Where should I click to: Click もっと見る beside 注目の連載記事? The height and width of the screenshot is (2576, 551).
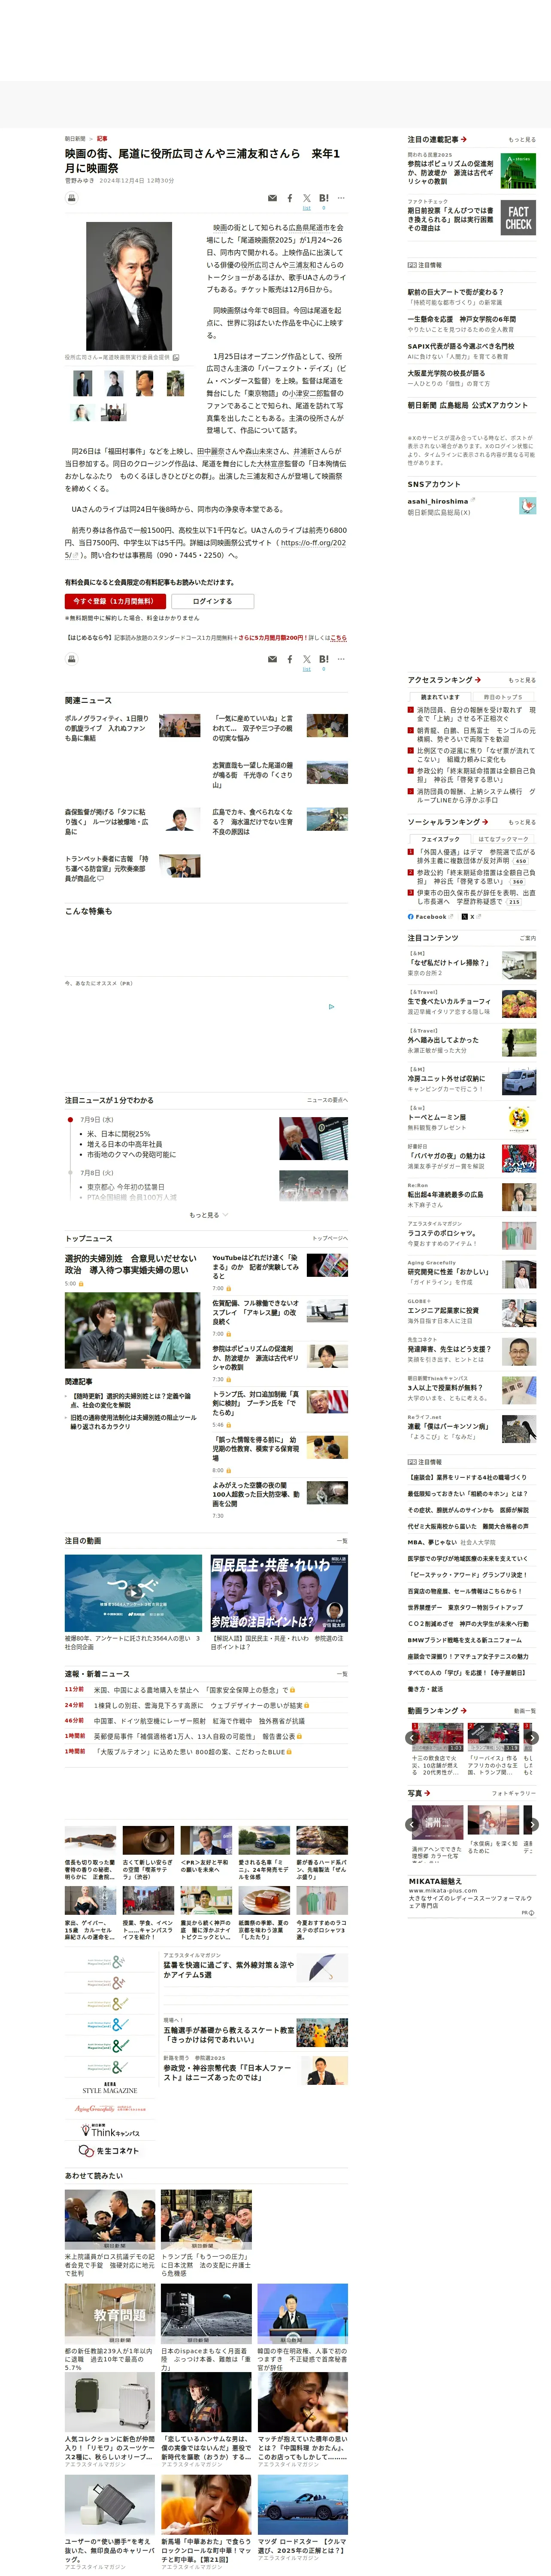tap(522, 139)
